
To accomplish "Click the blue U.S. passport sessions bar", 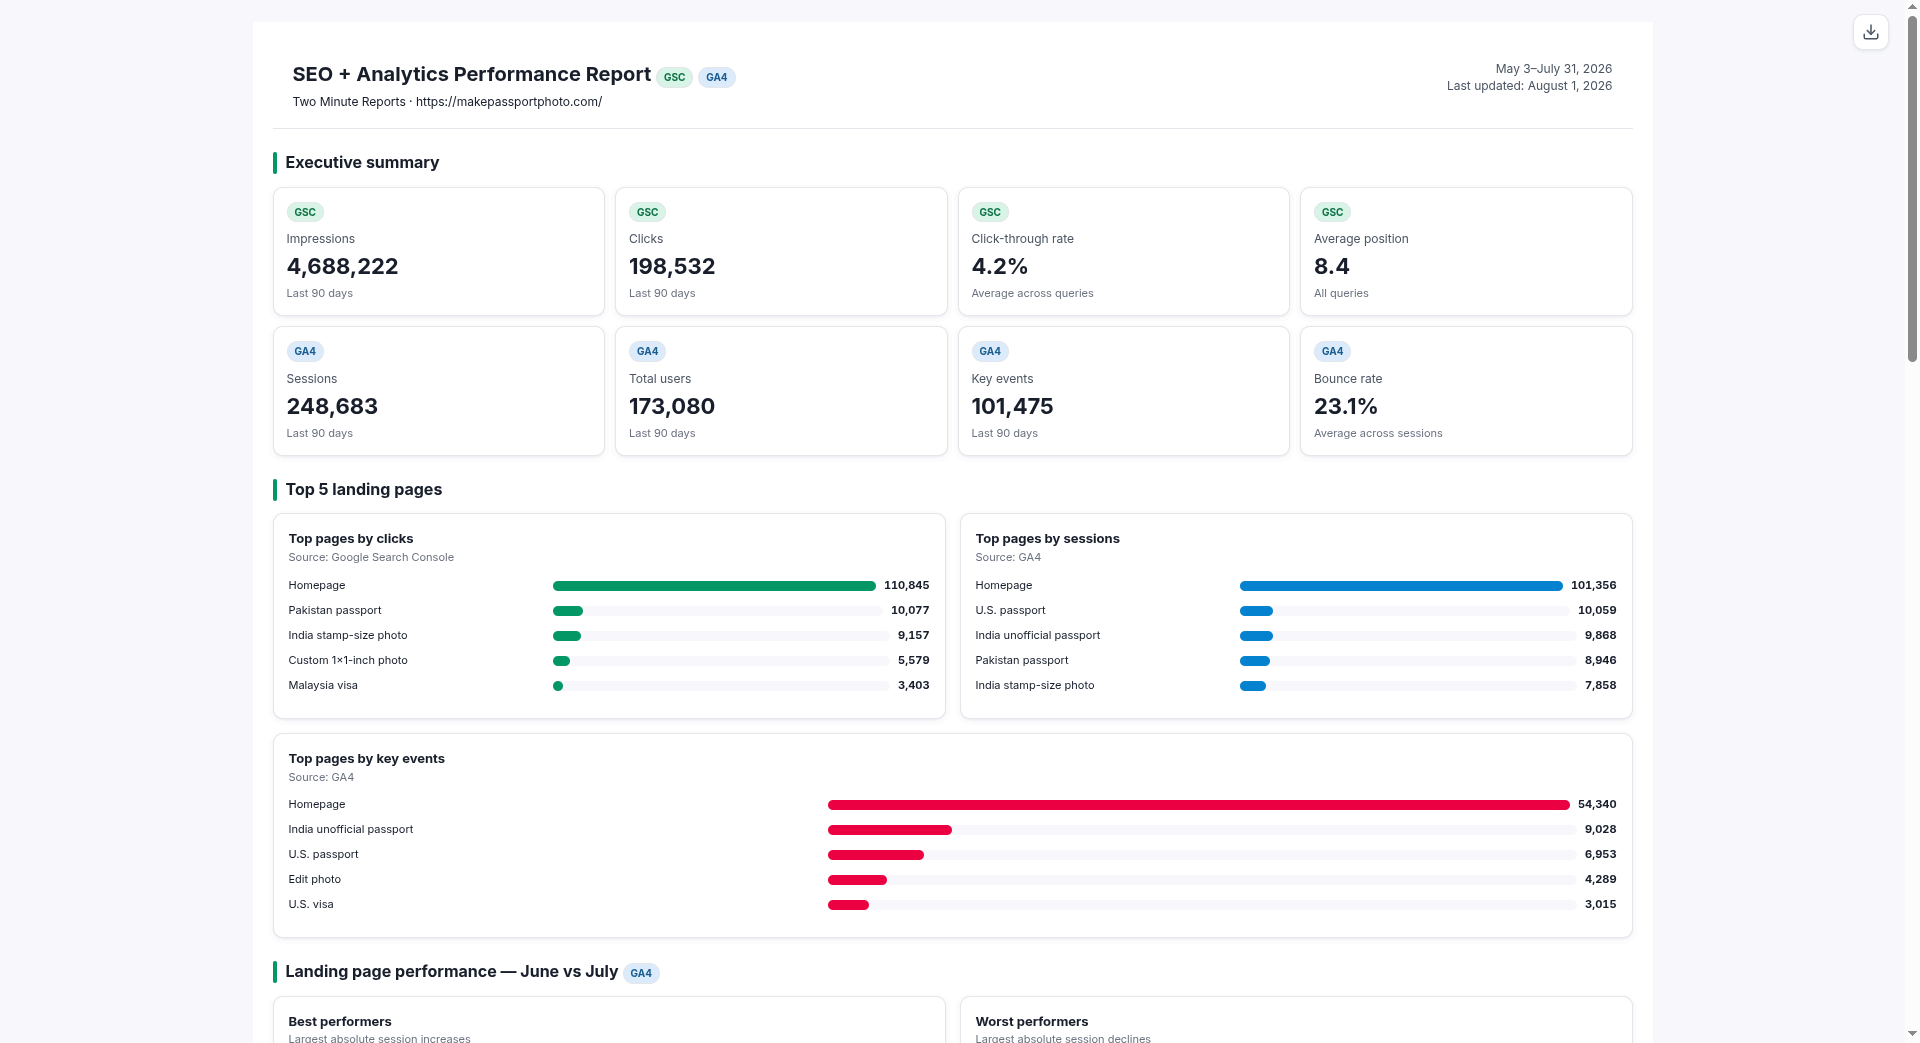I will (1256, 611).
